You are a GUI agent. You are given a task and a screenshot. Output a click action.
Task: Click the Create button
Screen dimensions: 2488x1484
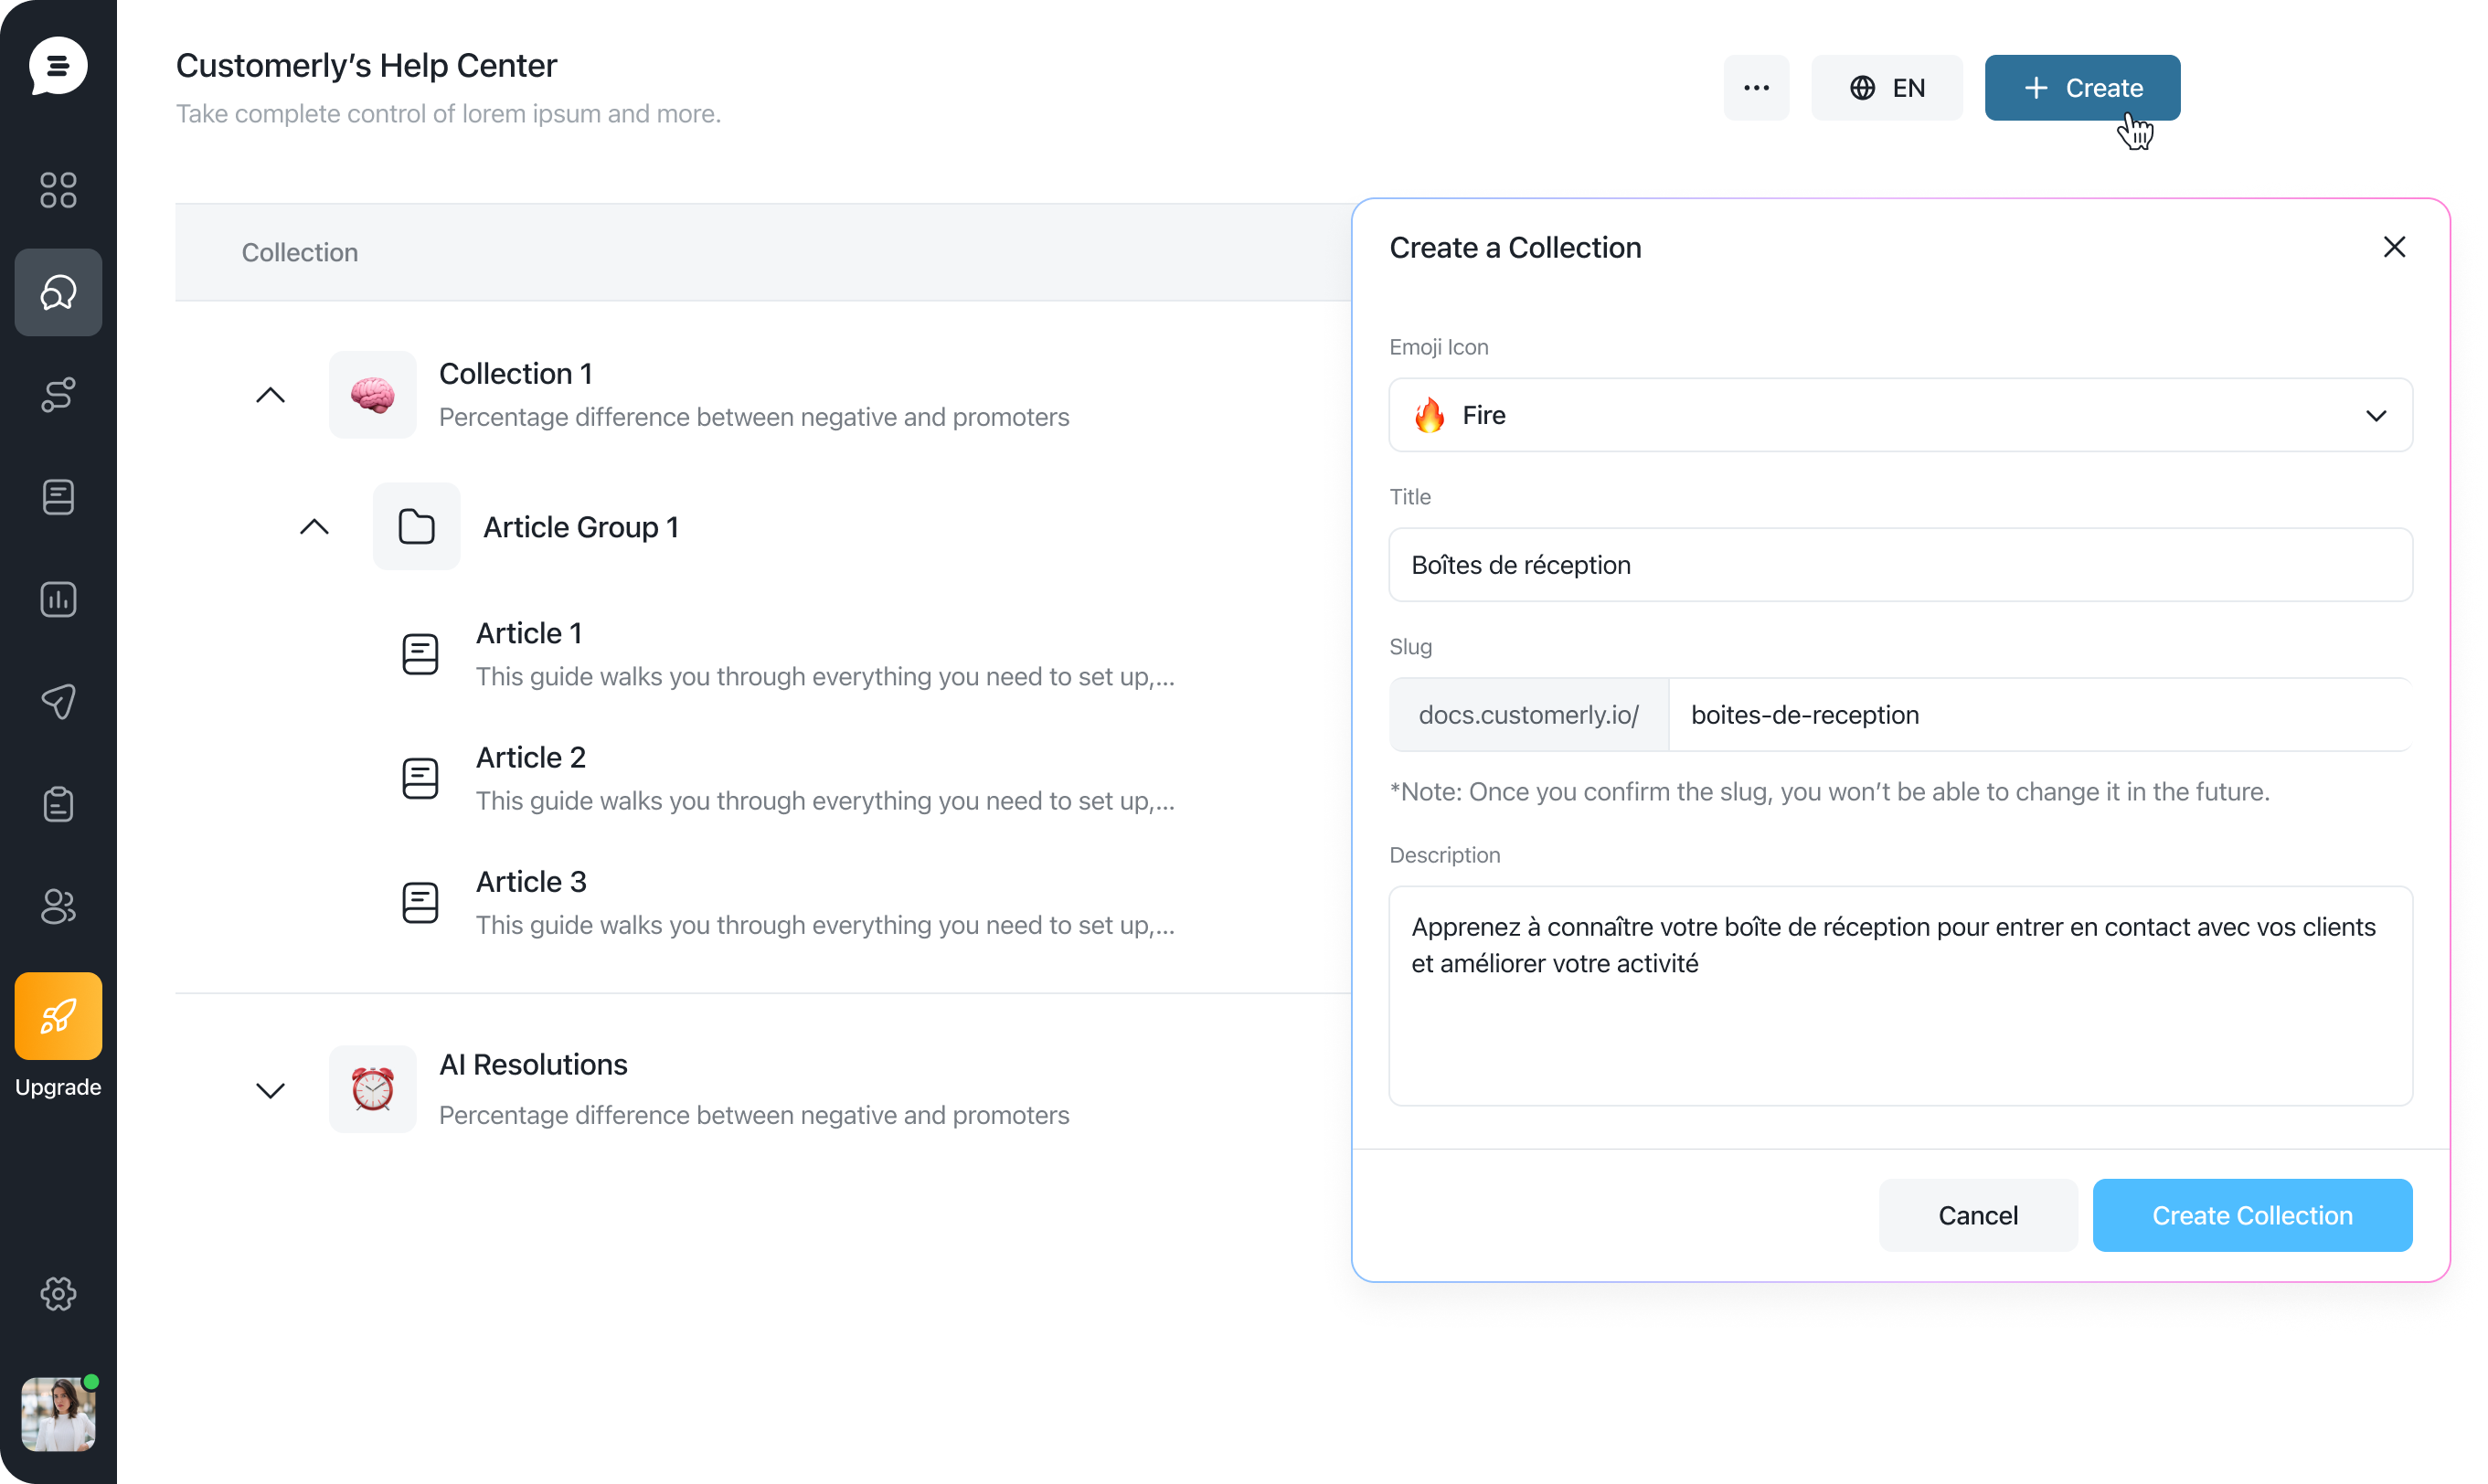pyautogui.click(x=2082, y=88)
